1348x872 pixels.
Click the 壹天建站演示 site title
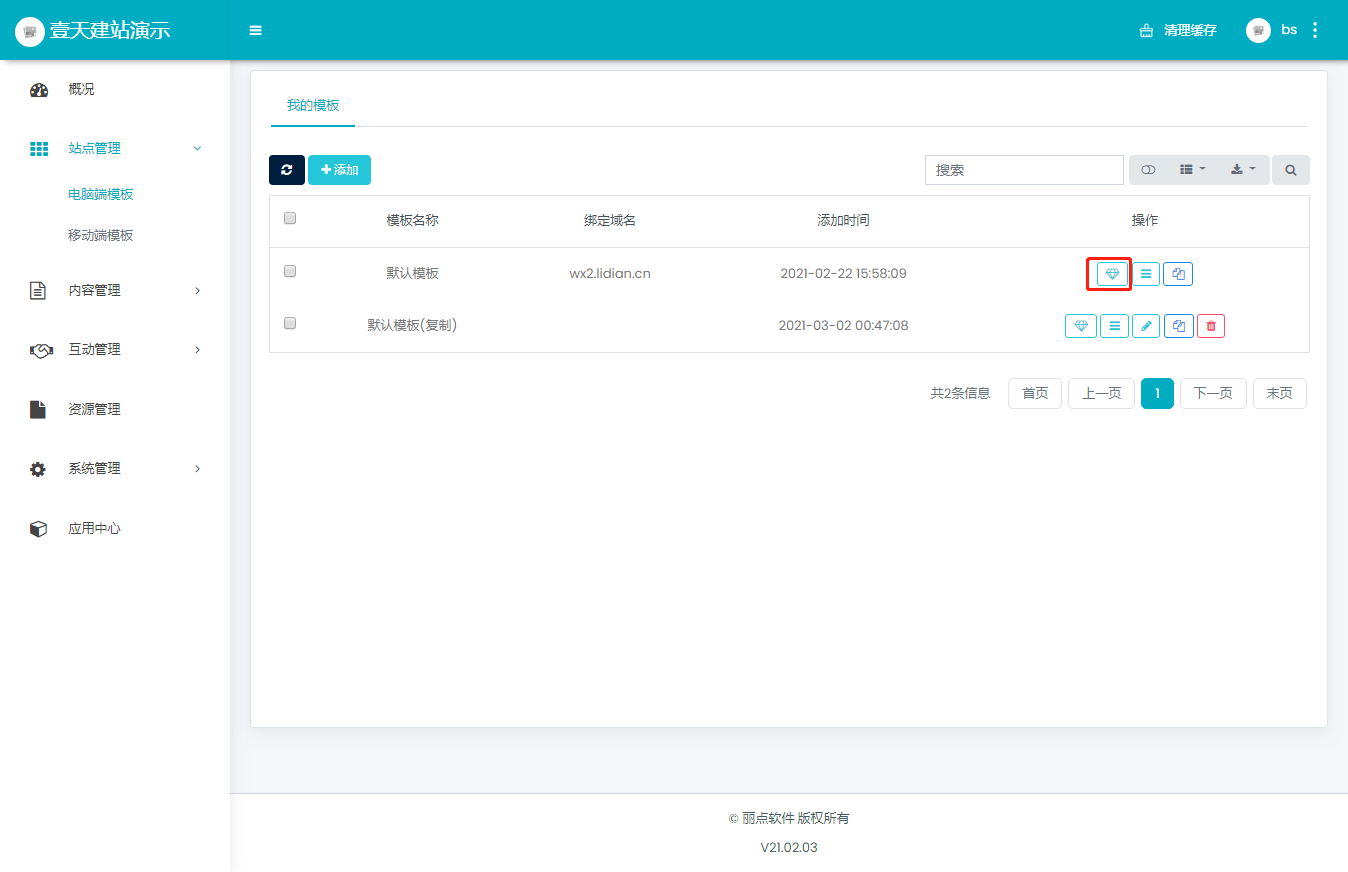coord(111,31)
